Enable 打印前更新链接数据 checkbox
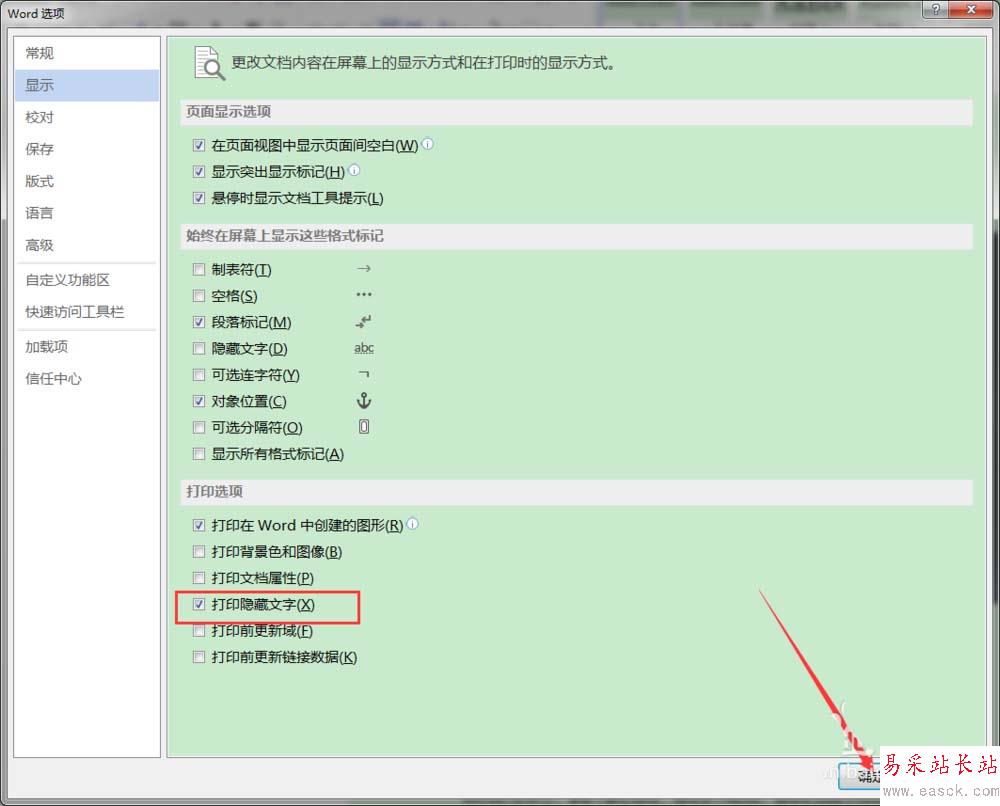 [199, 657]
